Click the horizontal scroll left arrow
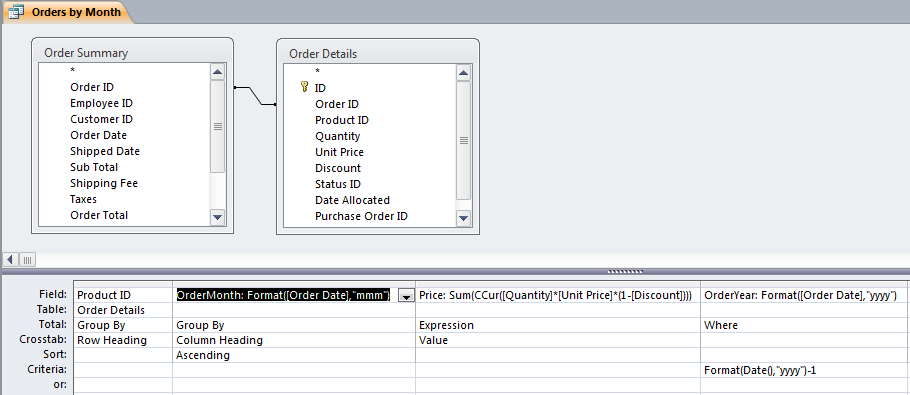Viewport: 910px width, 395px height. (11, 259)
